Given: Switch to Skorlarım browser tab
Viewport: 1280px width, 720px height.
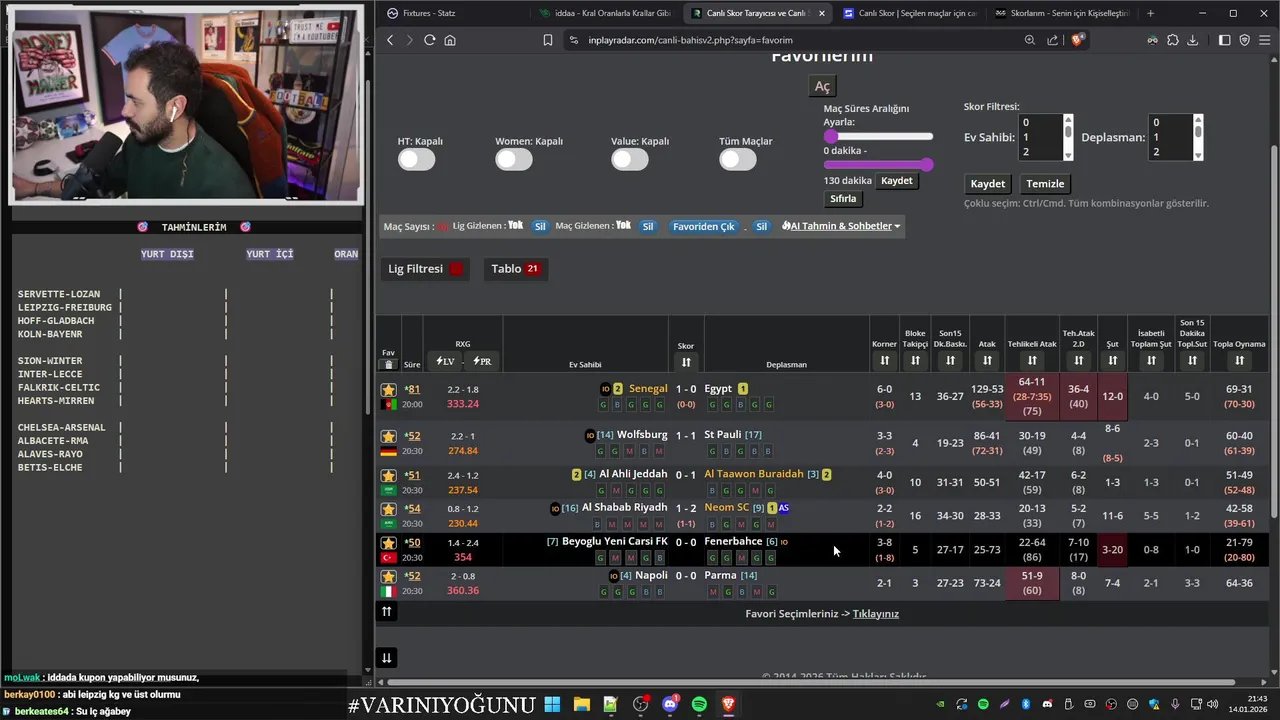Looking at the screenshot, I should (x=1062, y=13).
